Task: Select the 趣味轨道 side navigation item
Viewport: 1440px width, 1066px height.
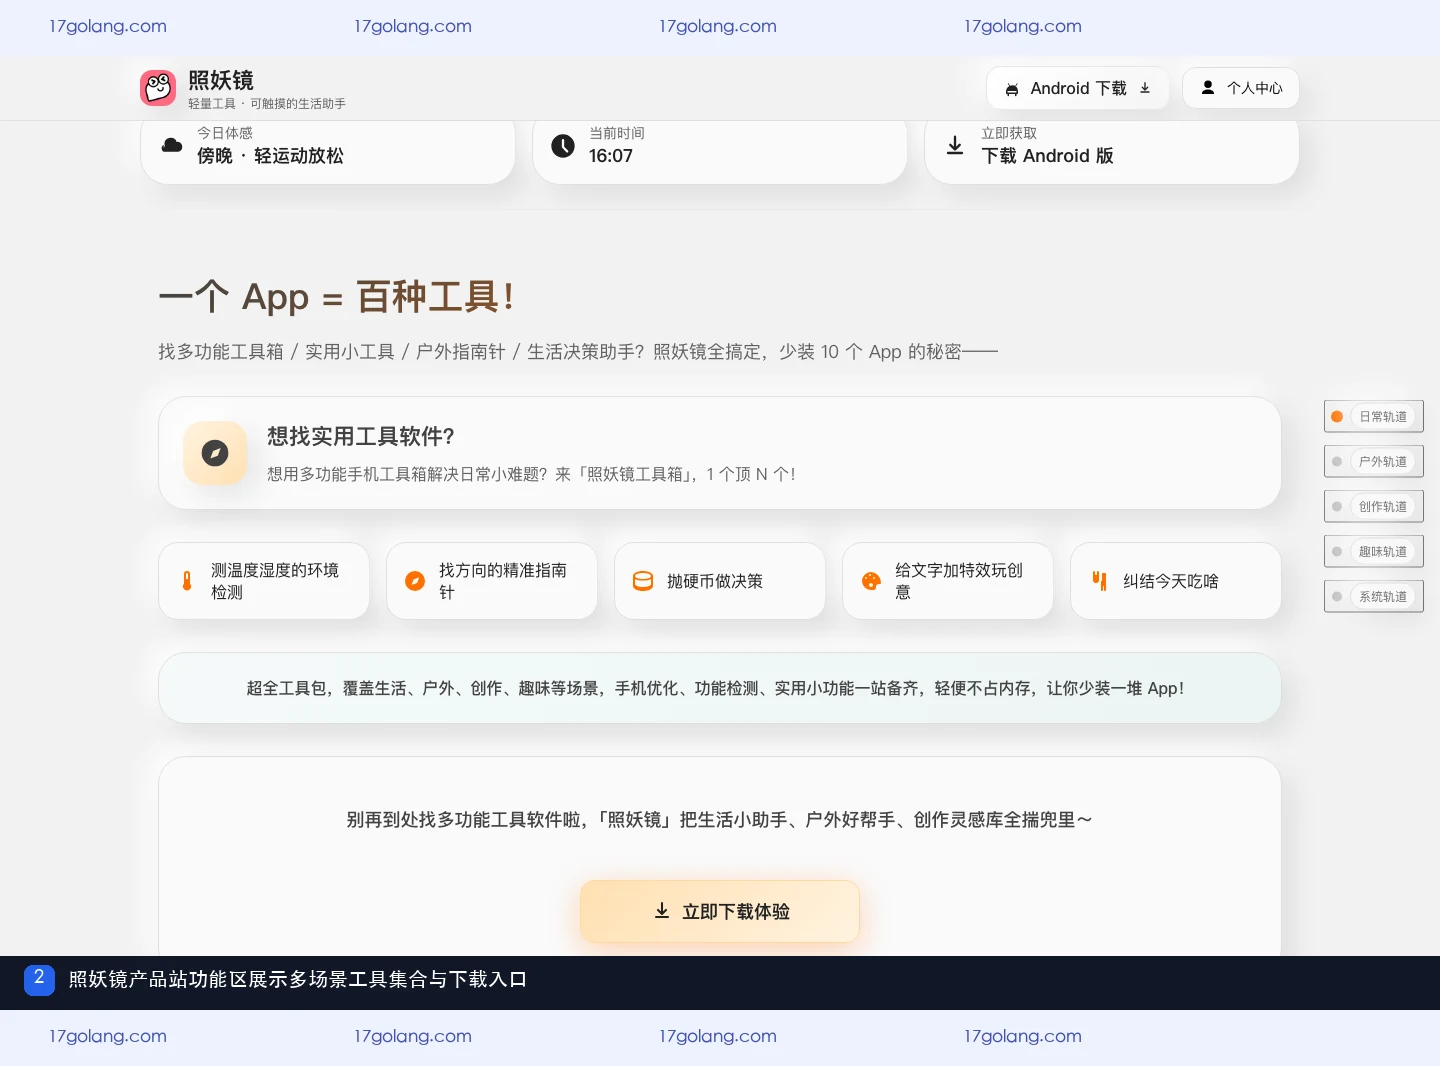Action: pyautogui.click(x=1373, y=552)
